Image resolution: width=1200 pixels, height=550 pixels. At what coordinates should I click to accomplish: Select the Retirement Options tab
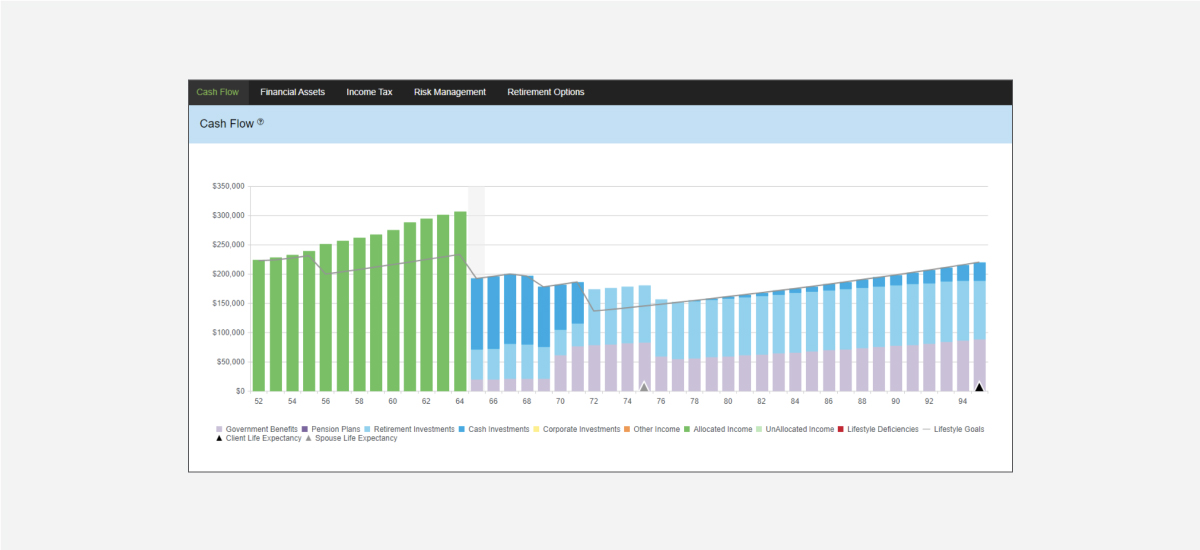point(545,92)
